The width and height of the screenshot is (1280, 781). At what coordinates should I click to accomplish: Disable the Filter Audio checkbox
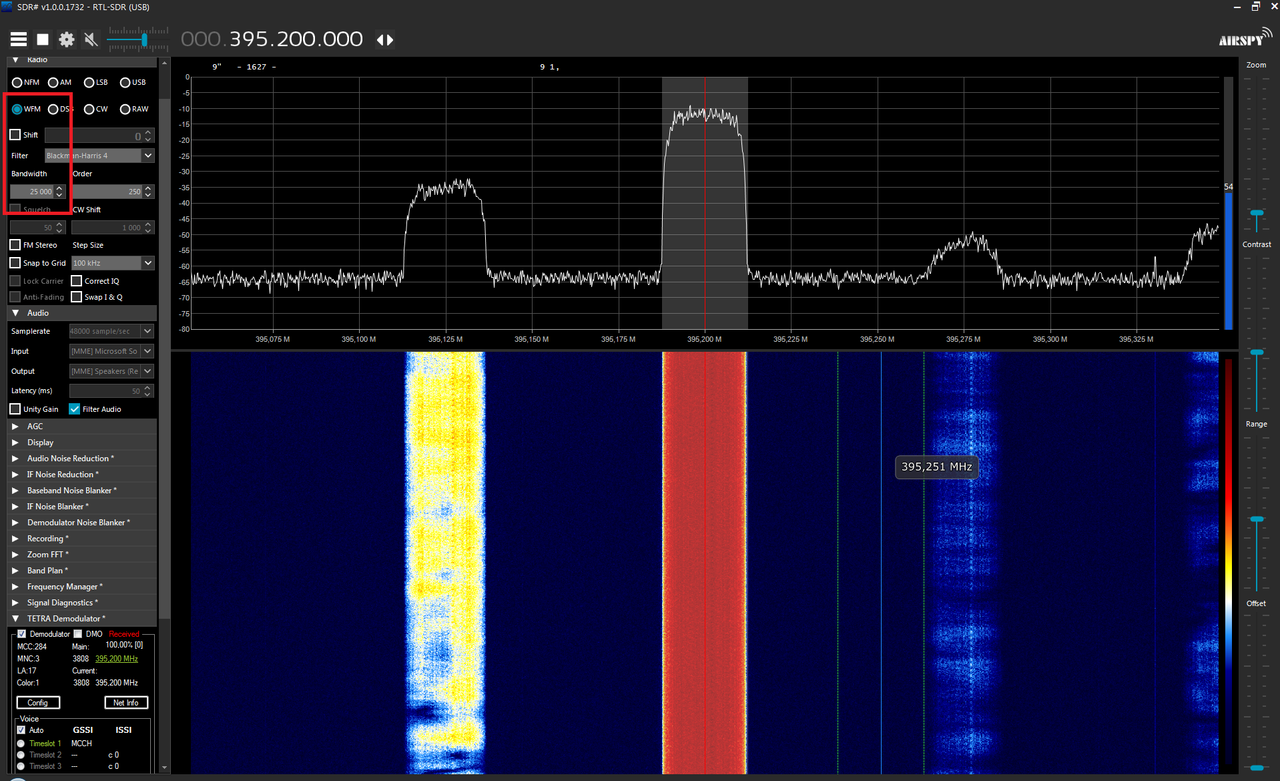coord(75,409)
